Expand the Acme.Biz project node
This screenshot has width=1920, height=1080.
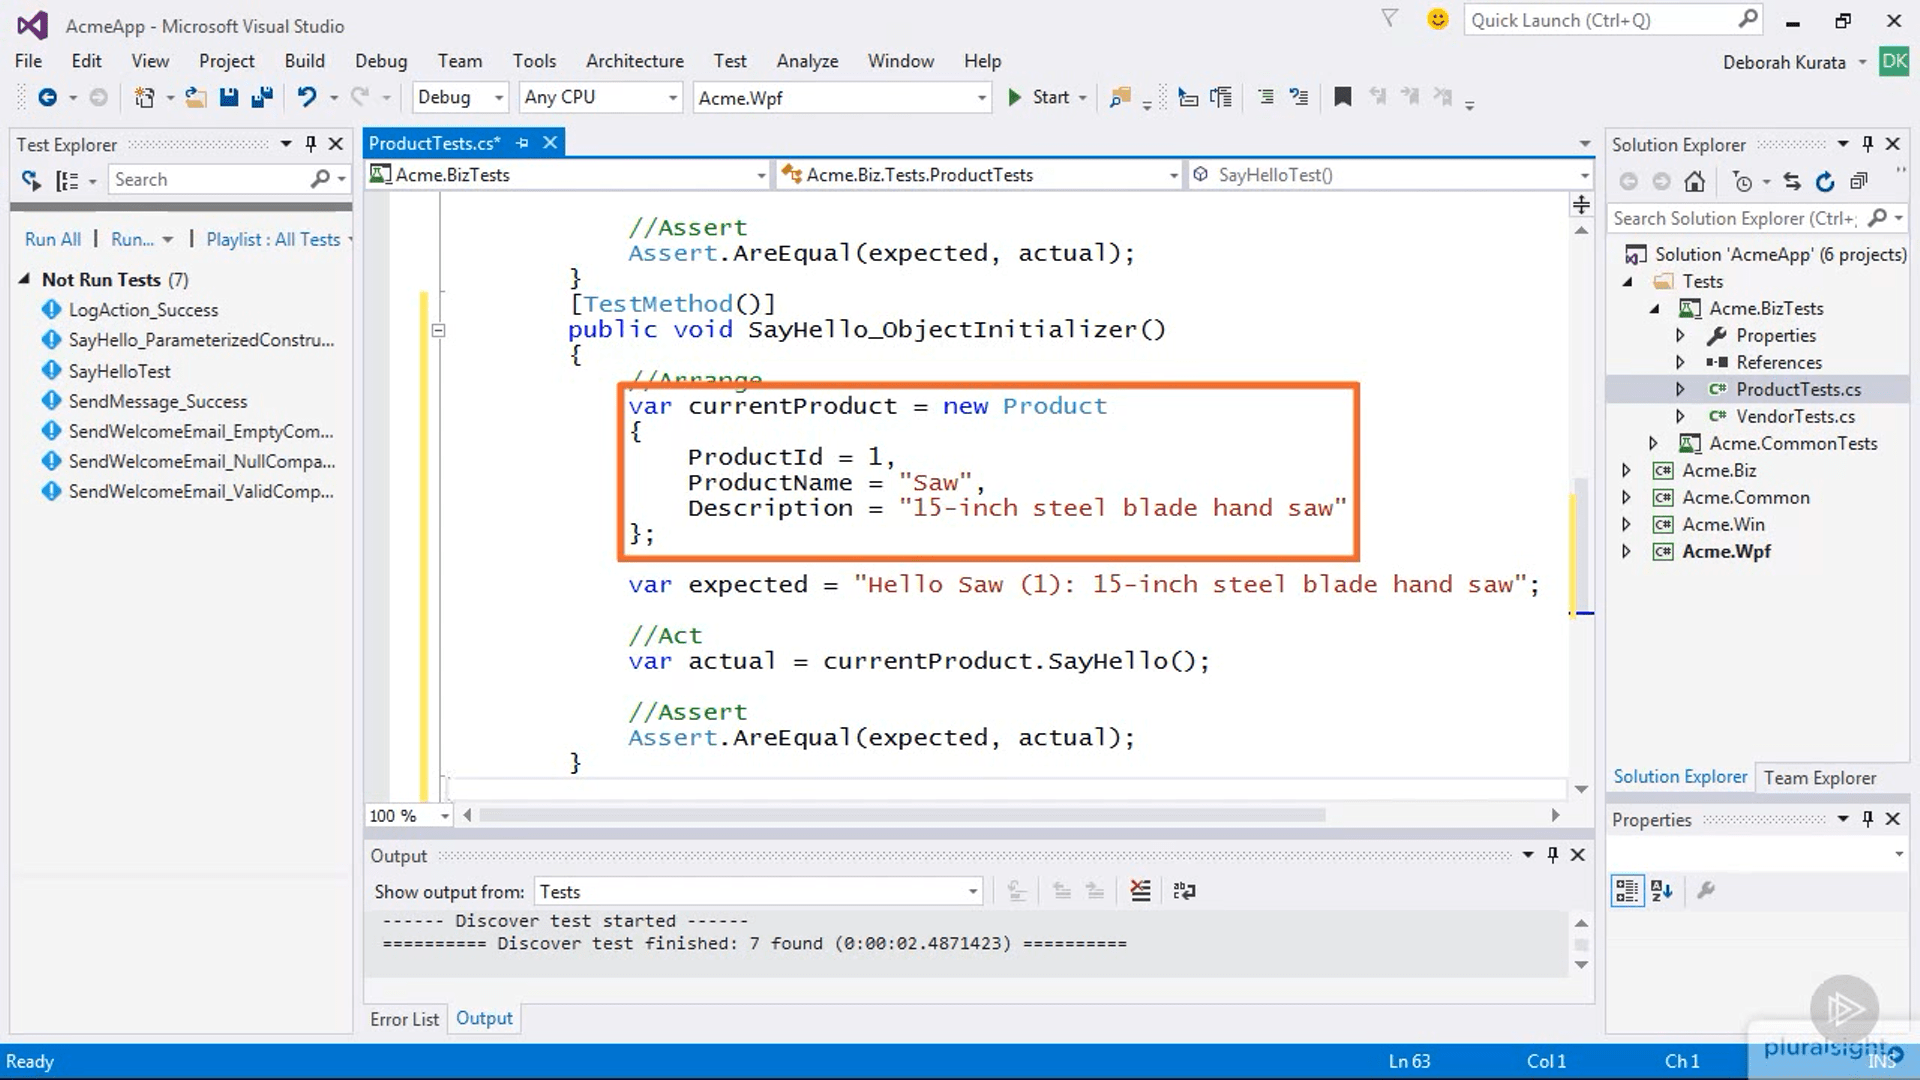coord(1626,470)
